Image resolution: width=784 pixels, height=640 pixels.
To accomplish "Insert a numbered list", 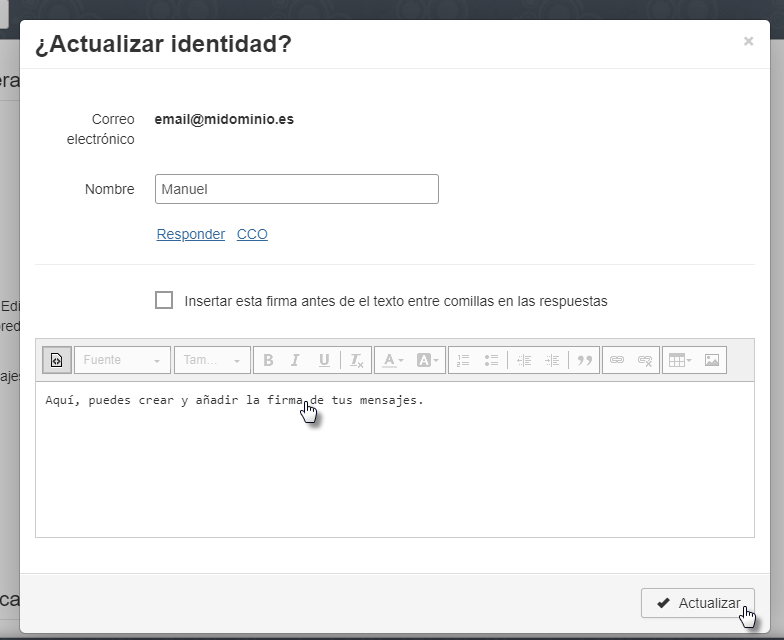I will click(x=462, y=360).
